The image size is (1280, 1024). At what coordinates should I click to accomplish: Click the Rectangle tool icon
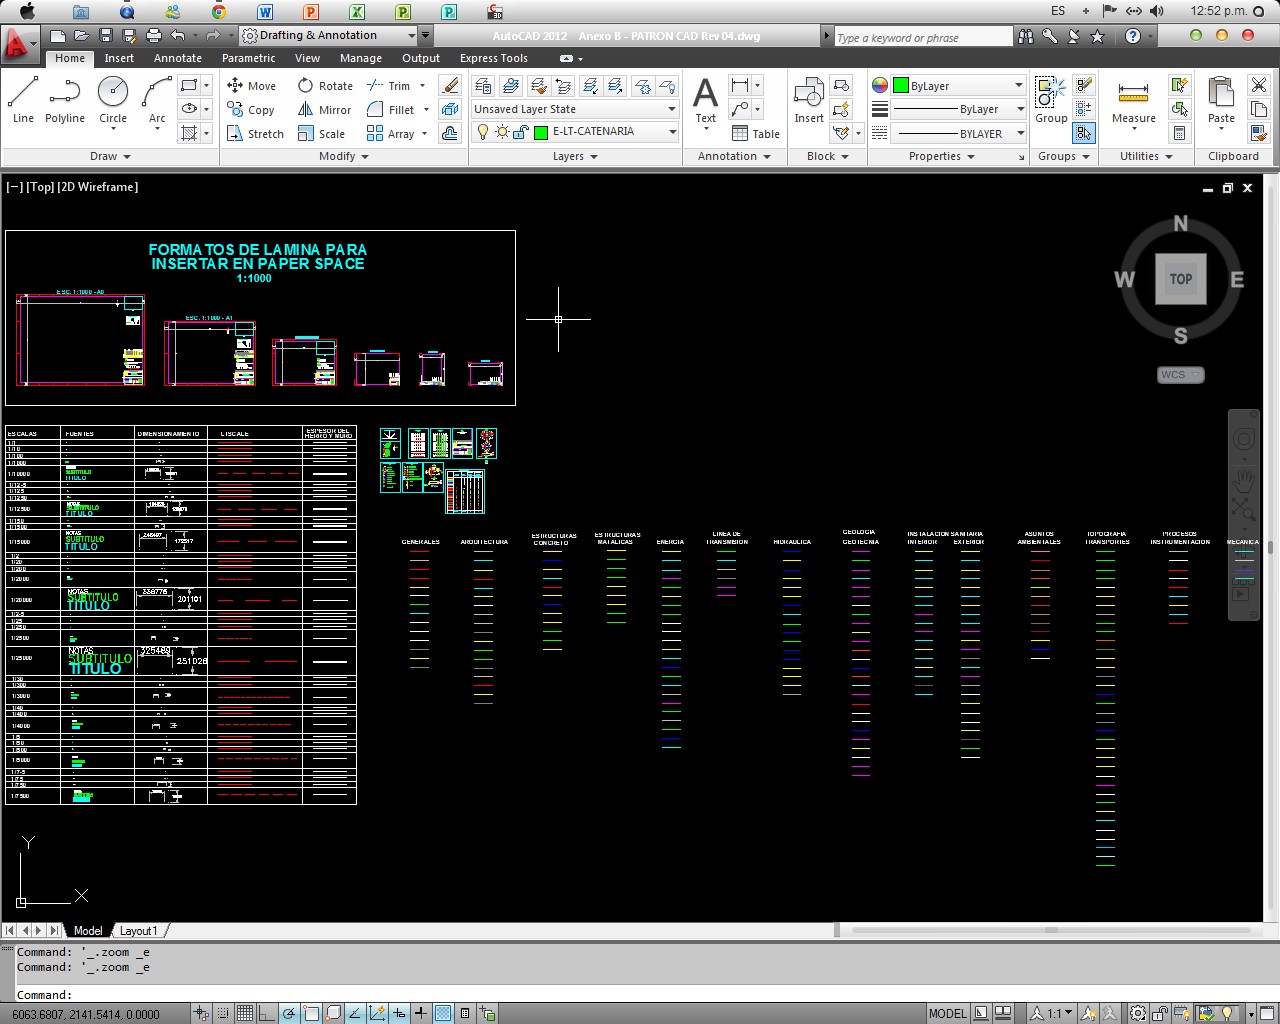point(189,85)
